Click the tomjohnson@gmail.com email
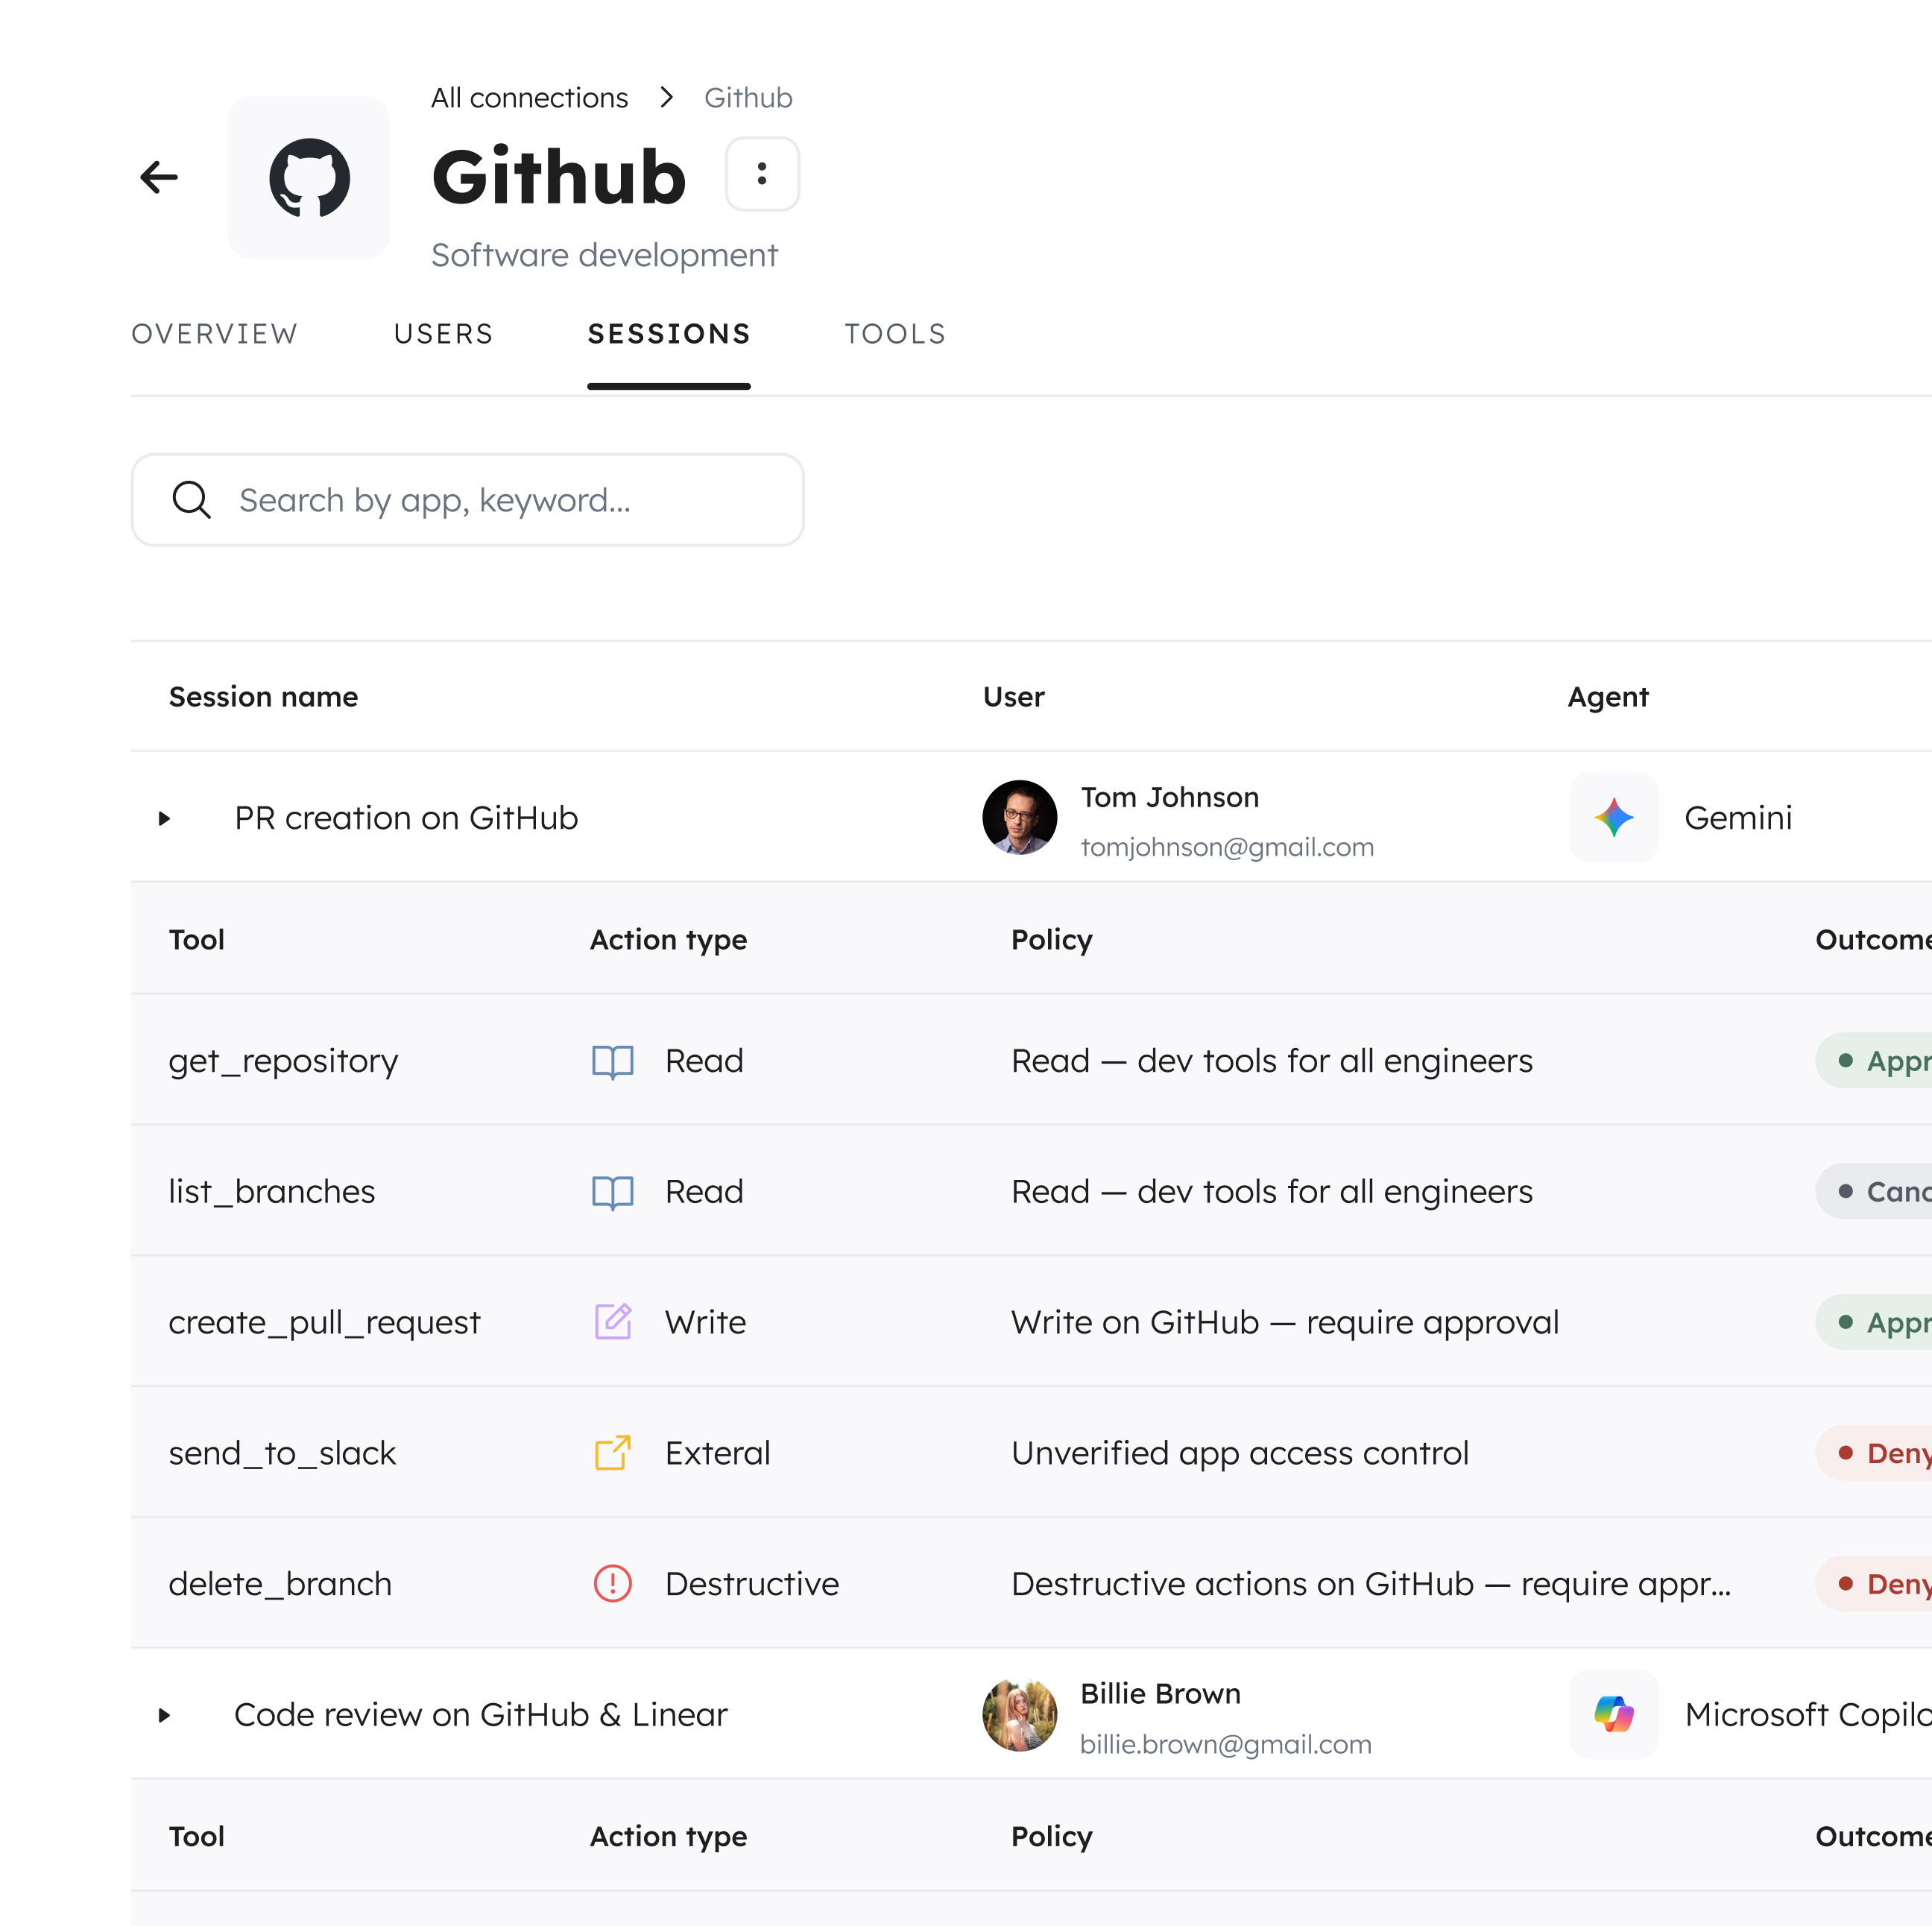Viewport: 1932px width, 1926px height. [1227, 847]
